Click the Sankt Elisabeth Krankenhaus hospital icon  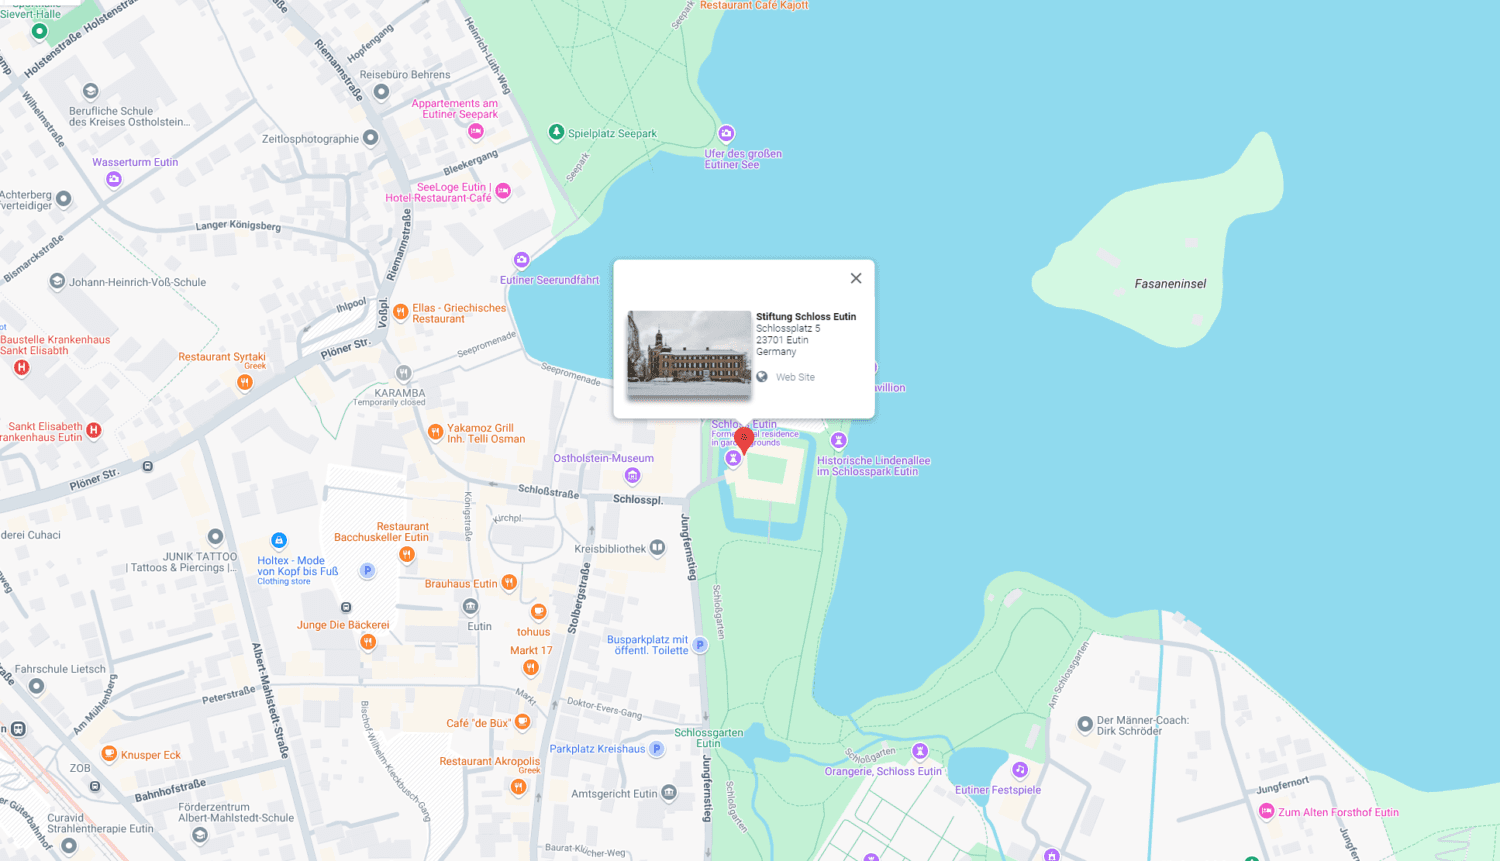[93, 430]
